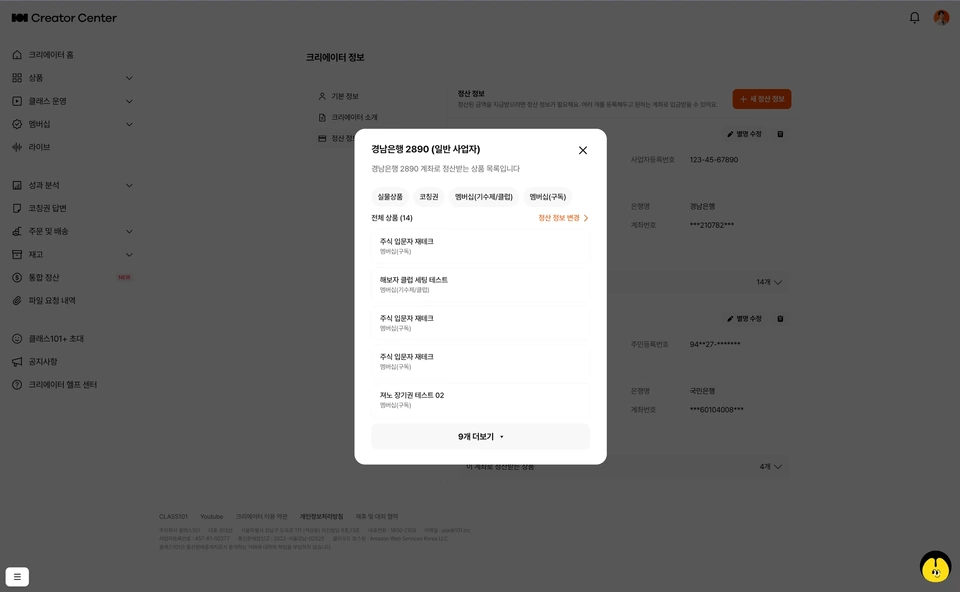Open the 코칭권 답변 note icon
This screenshot has width=960, height=592.
click(x=17, y=208)
